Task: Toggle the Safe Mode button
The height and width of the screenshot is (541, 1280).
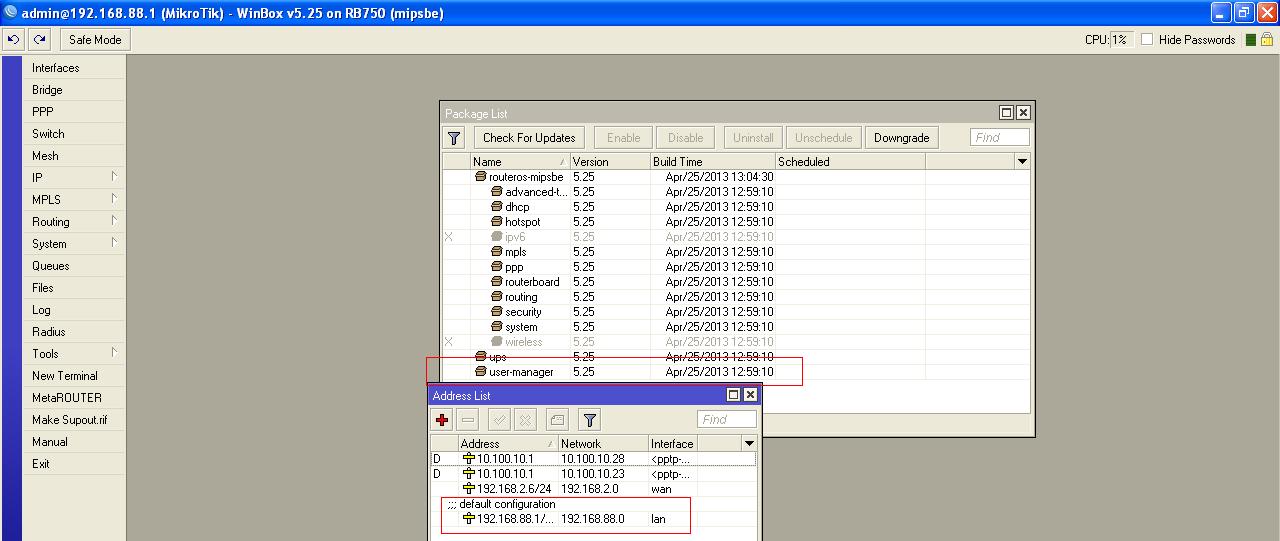Action: (x=95, y=40)
